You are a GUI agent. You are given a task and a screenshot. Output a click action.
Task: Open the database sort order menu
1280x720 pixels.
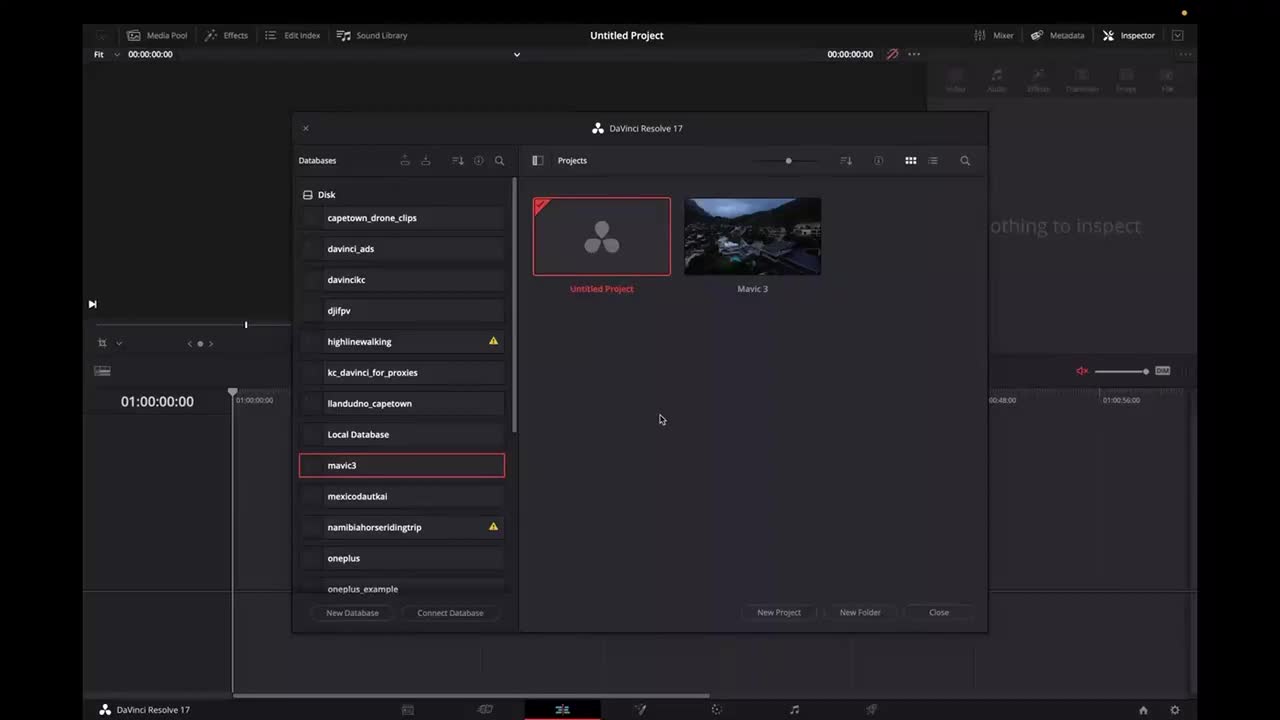(x=458, y=160)
